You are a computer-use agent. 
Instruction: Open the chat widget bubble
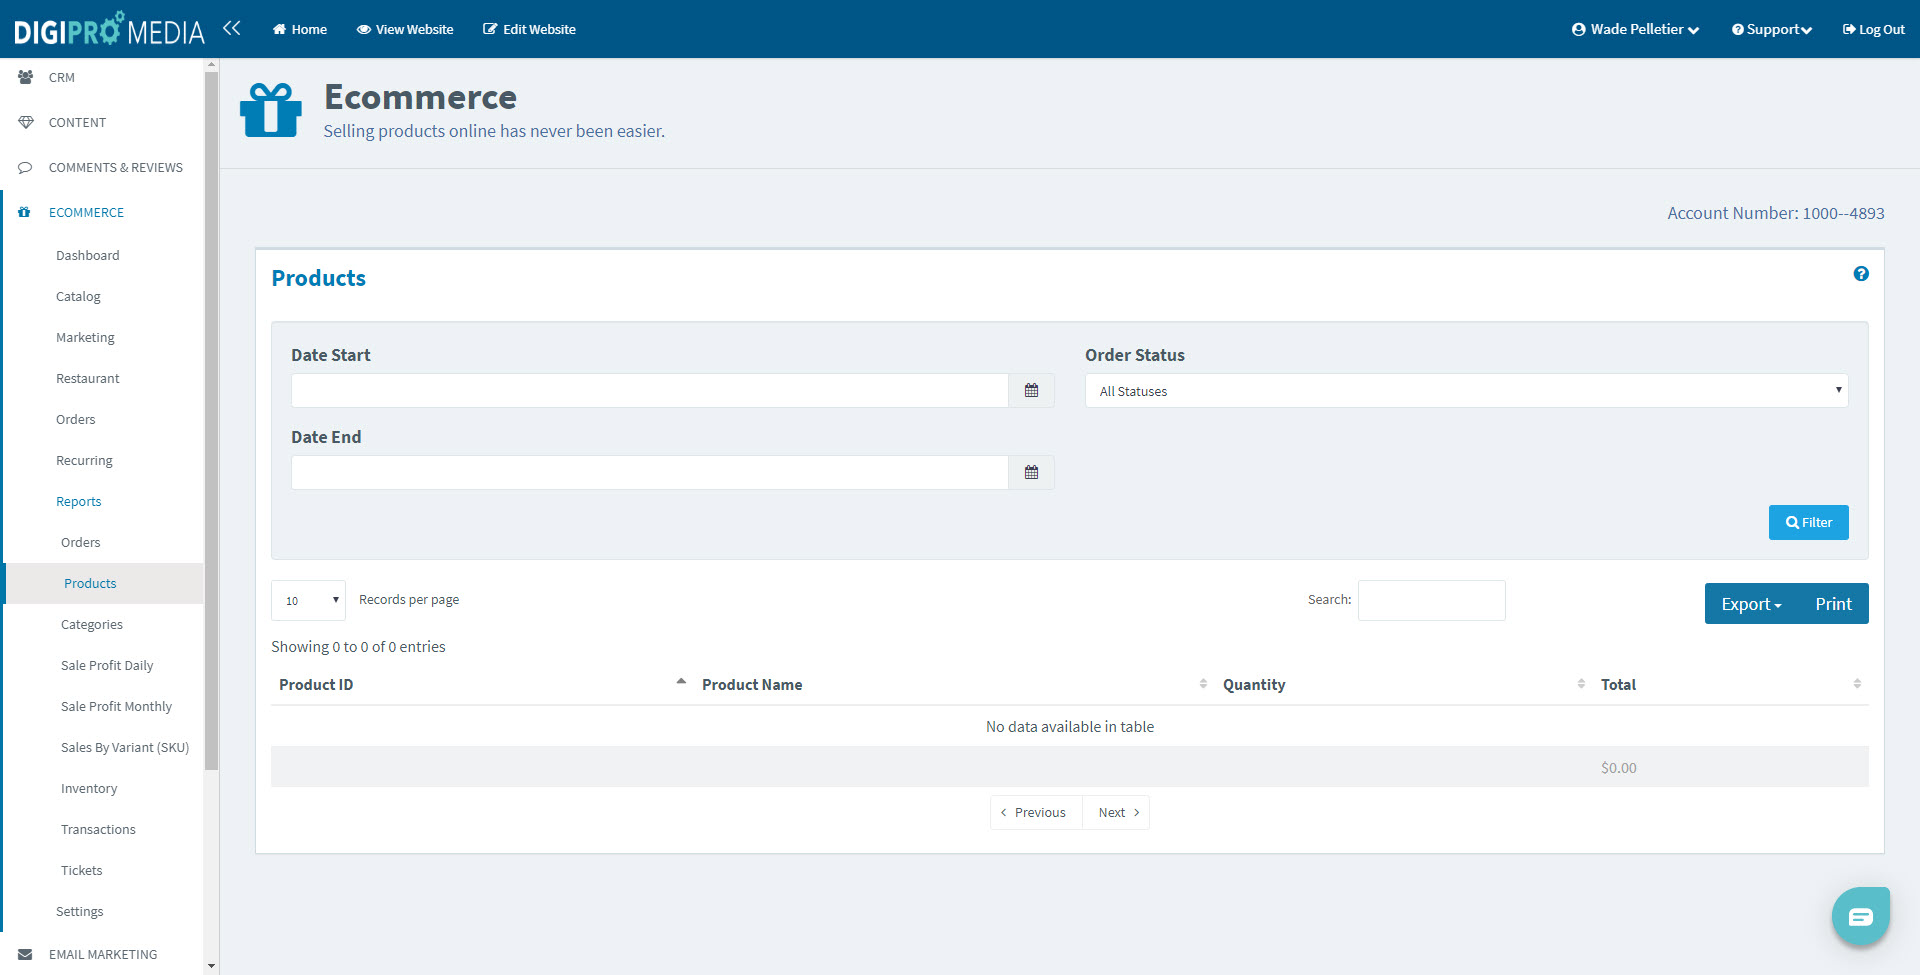coord(1861,916)
